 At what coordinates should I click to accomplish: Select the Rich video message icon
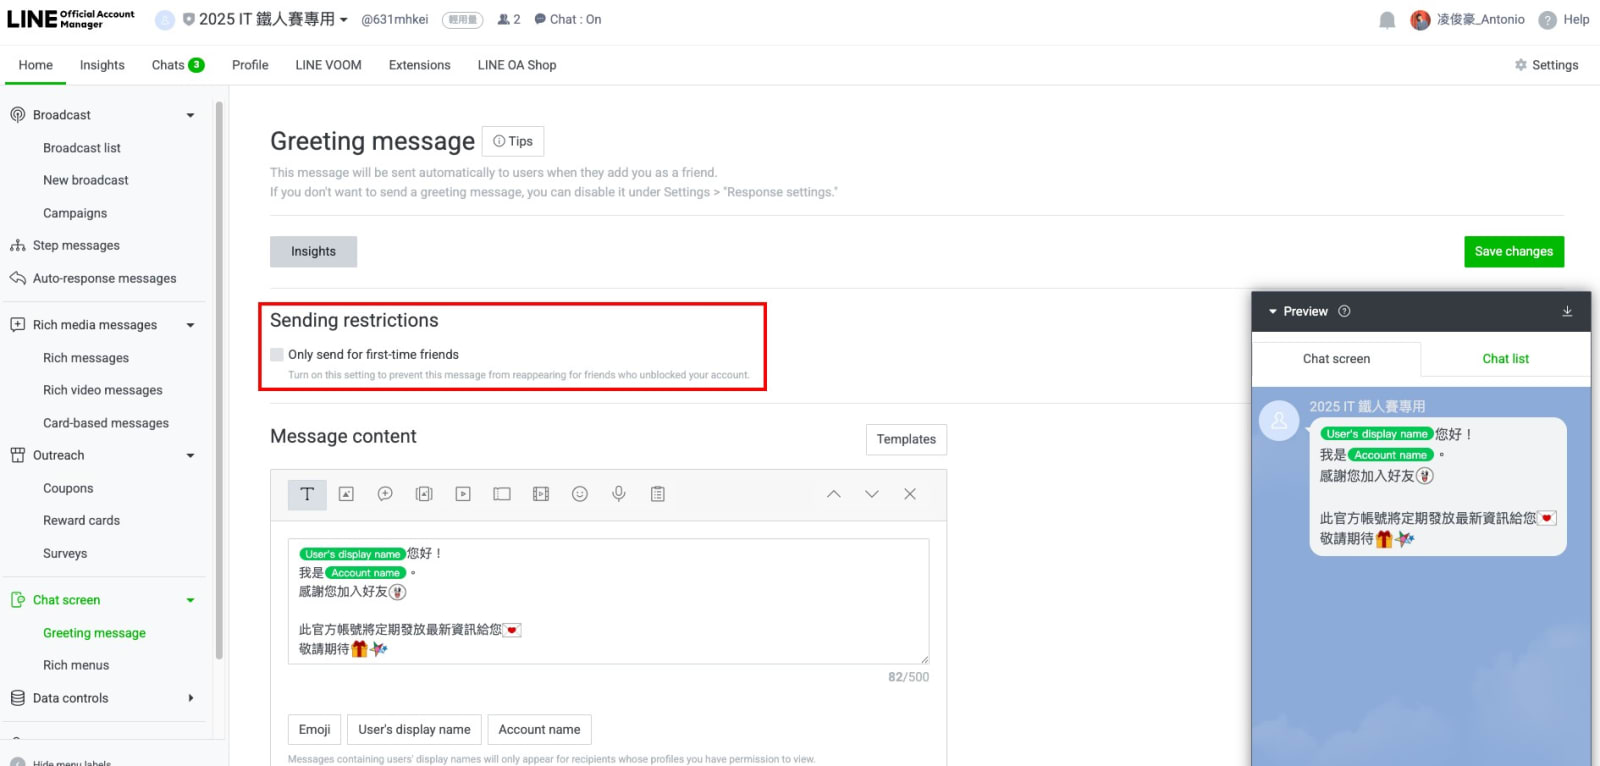tap(541, 494)
